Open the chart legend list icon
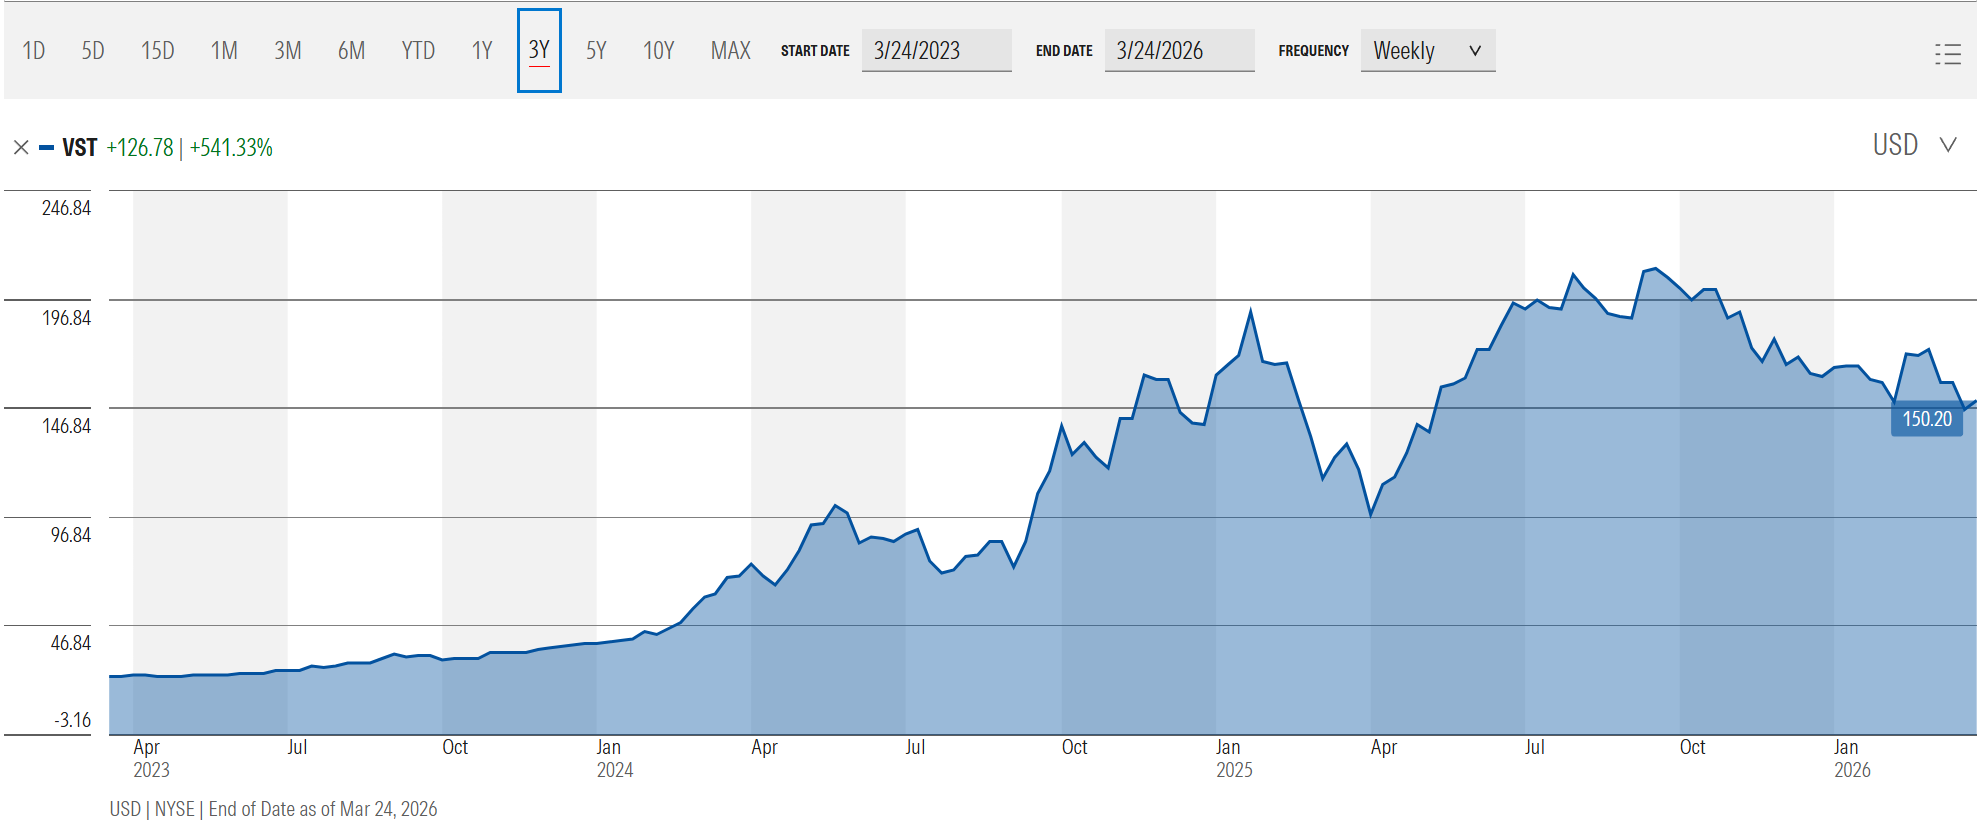This screenshot has width=1983, height=823. (x=1947, y=54)
